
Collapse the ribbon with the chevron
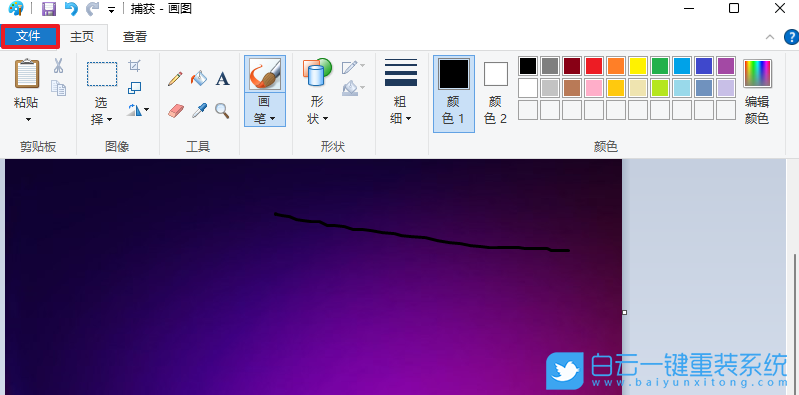770,37
